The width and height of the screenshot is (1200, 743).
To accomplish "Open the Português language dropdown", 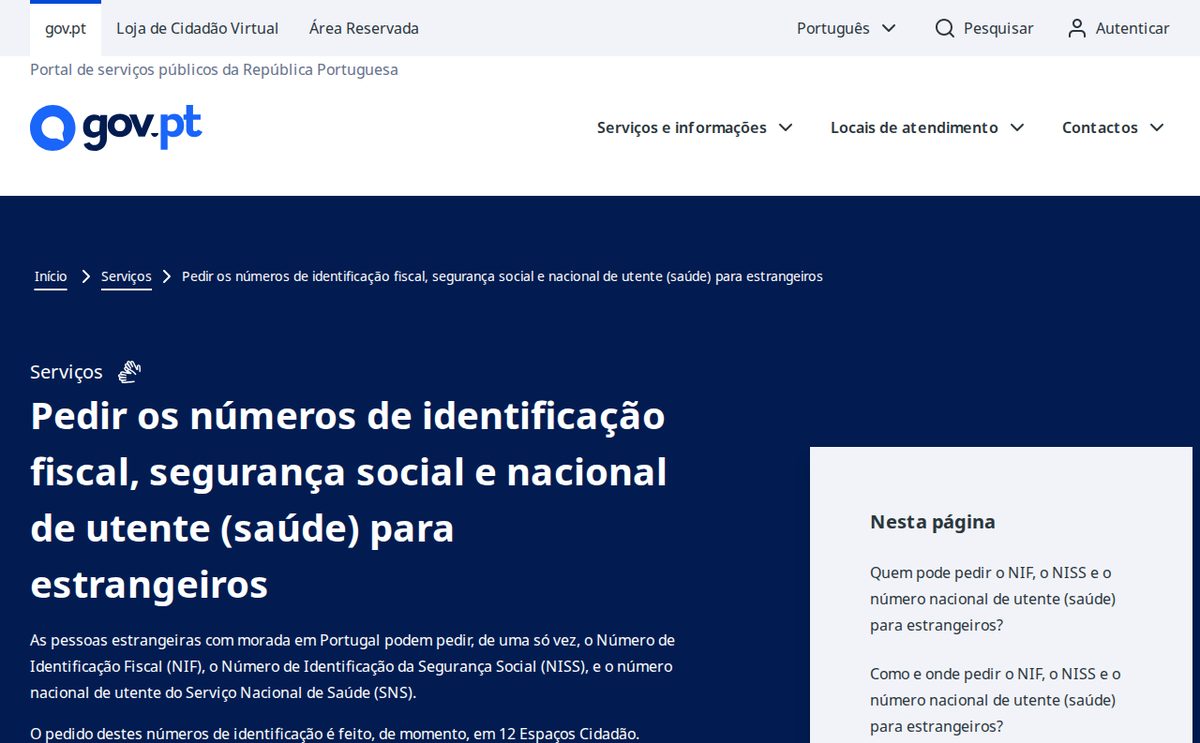I will point(846,28).
